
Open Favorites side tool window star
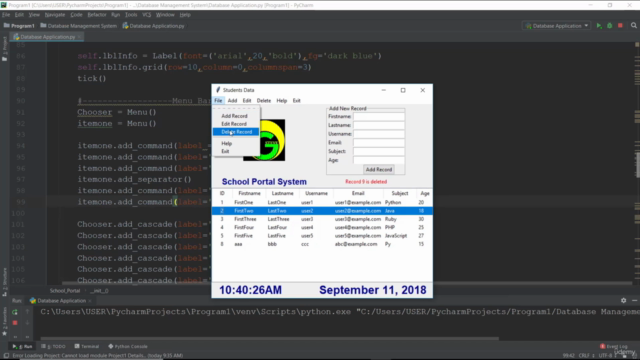(4, 322)
